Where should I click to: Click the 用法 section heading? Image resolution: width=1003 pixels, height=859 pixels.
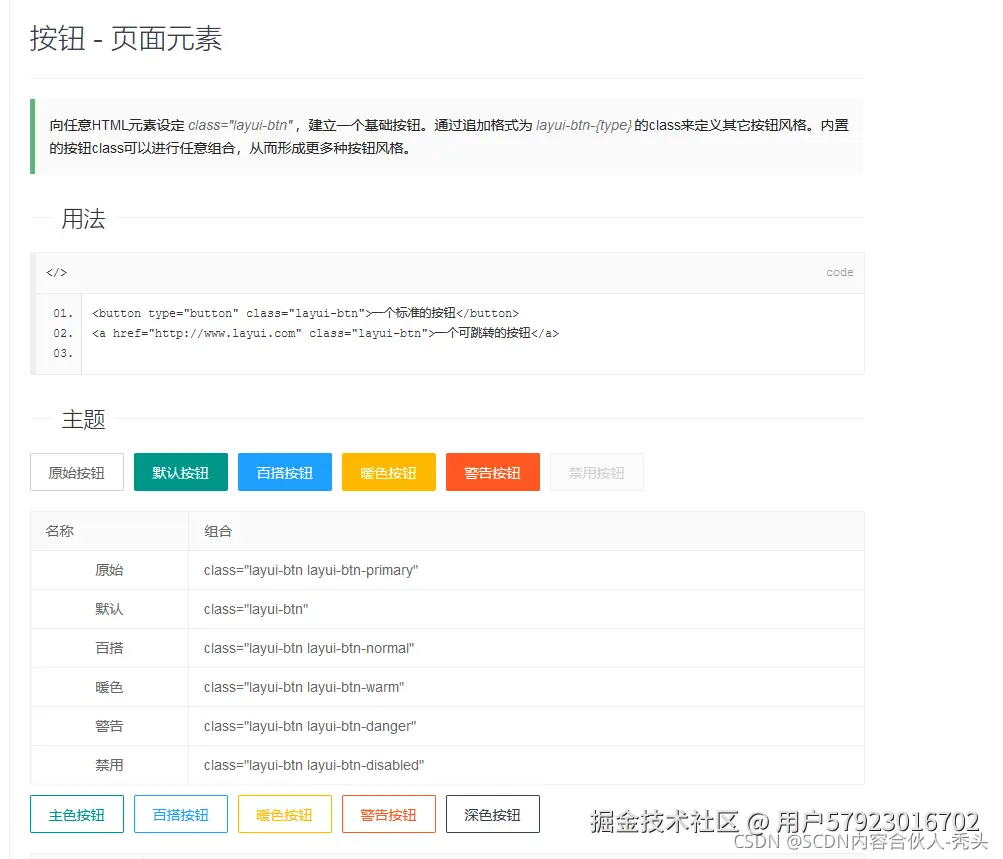pyautogui.click(x=84, y=219)
